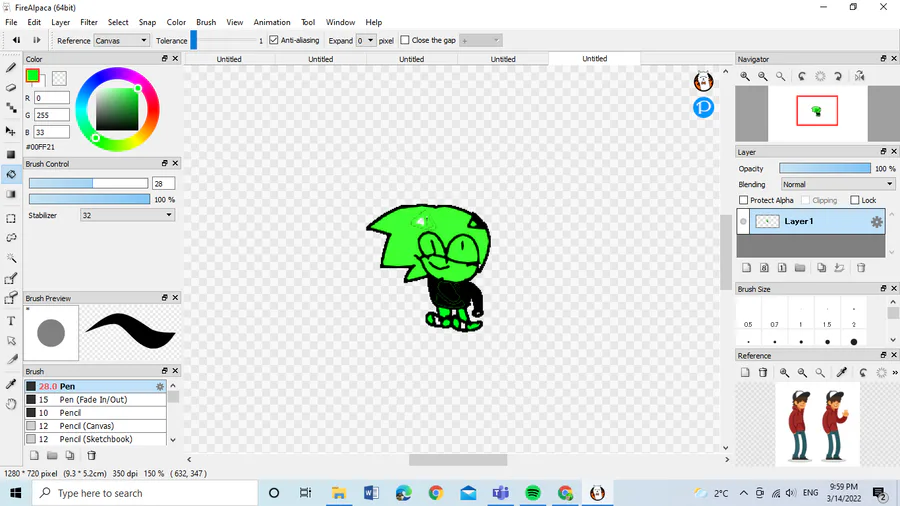Open the Brush menu
This screenshot has width=900, height=506.
(x=206, y=22)
